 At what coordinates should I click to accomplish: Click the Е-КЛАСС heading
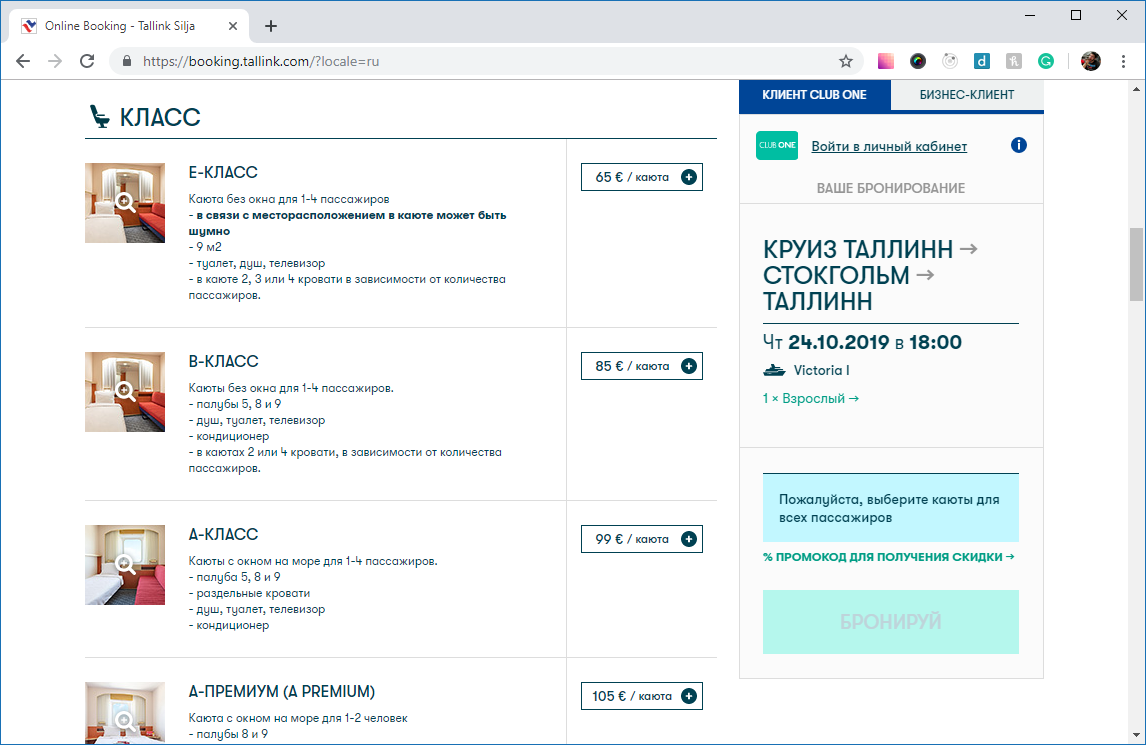pos(223,173)
